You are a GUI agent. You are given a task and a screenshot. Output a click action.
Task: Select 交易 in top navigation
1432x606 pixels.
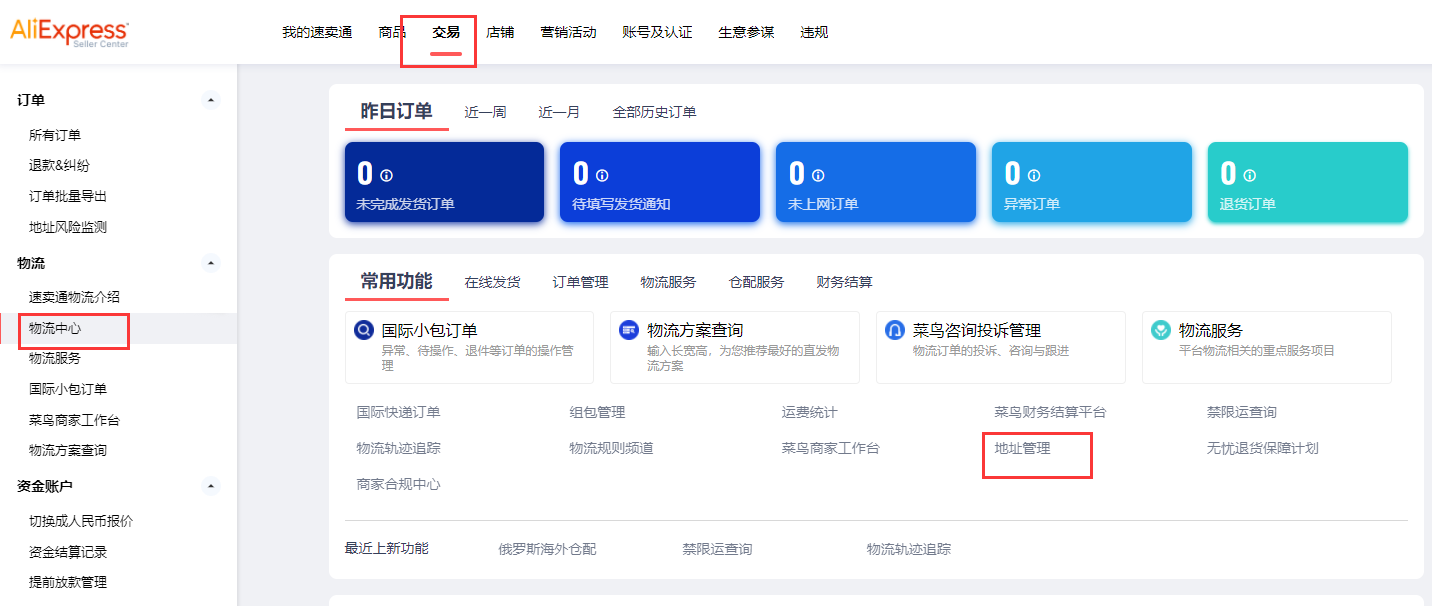click(x=446, y=32)
